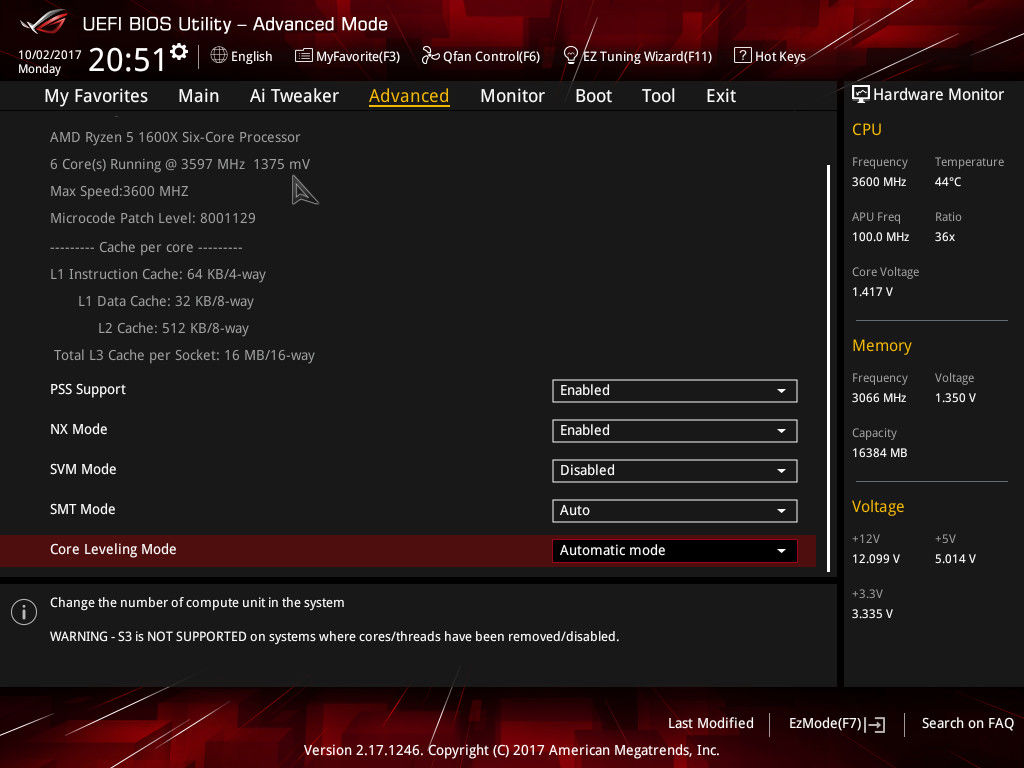Open the Tool tab
Viewport: 1024px width, 768px height.
click(x=658, y=96)
